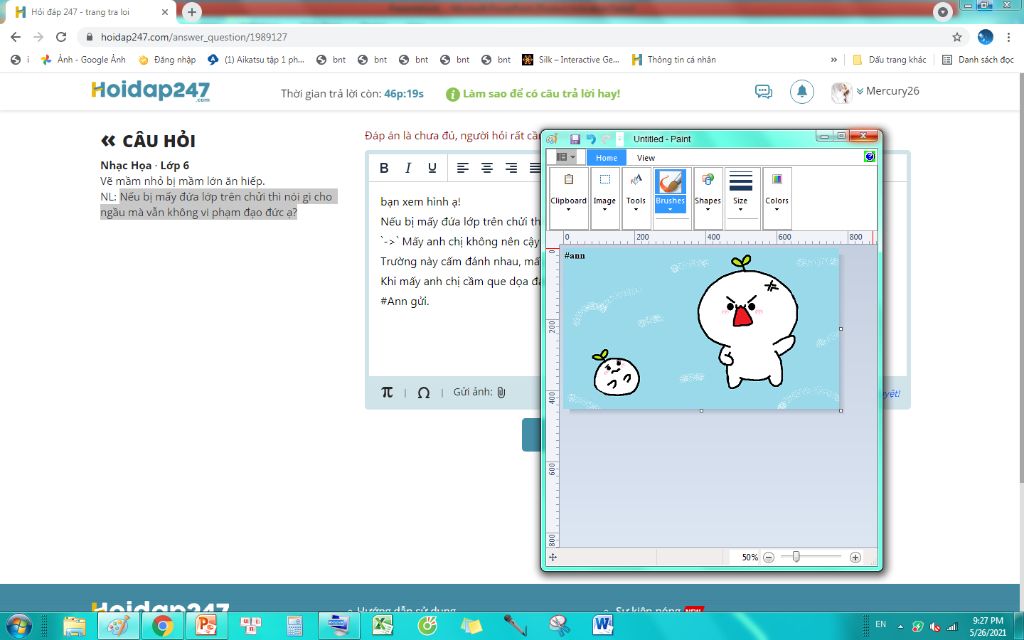Open Paint Help with the blue question icon

869,156
